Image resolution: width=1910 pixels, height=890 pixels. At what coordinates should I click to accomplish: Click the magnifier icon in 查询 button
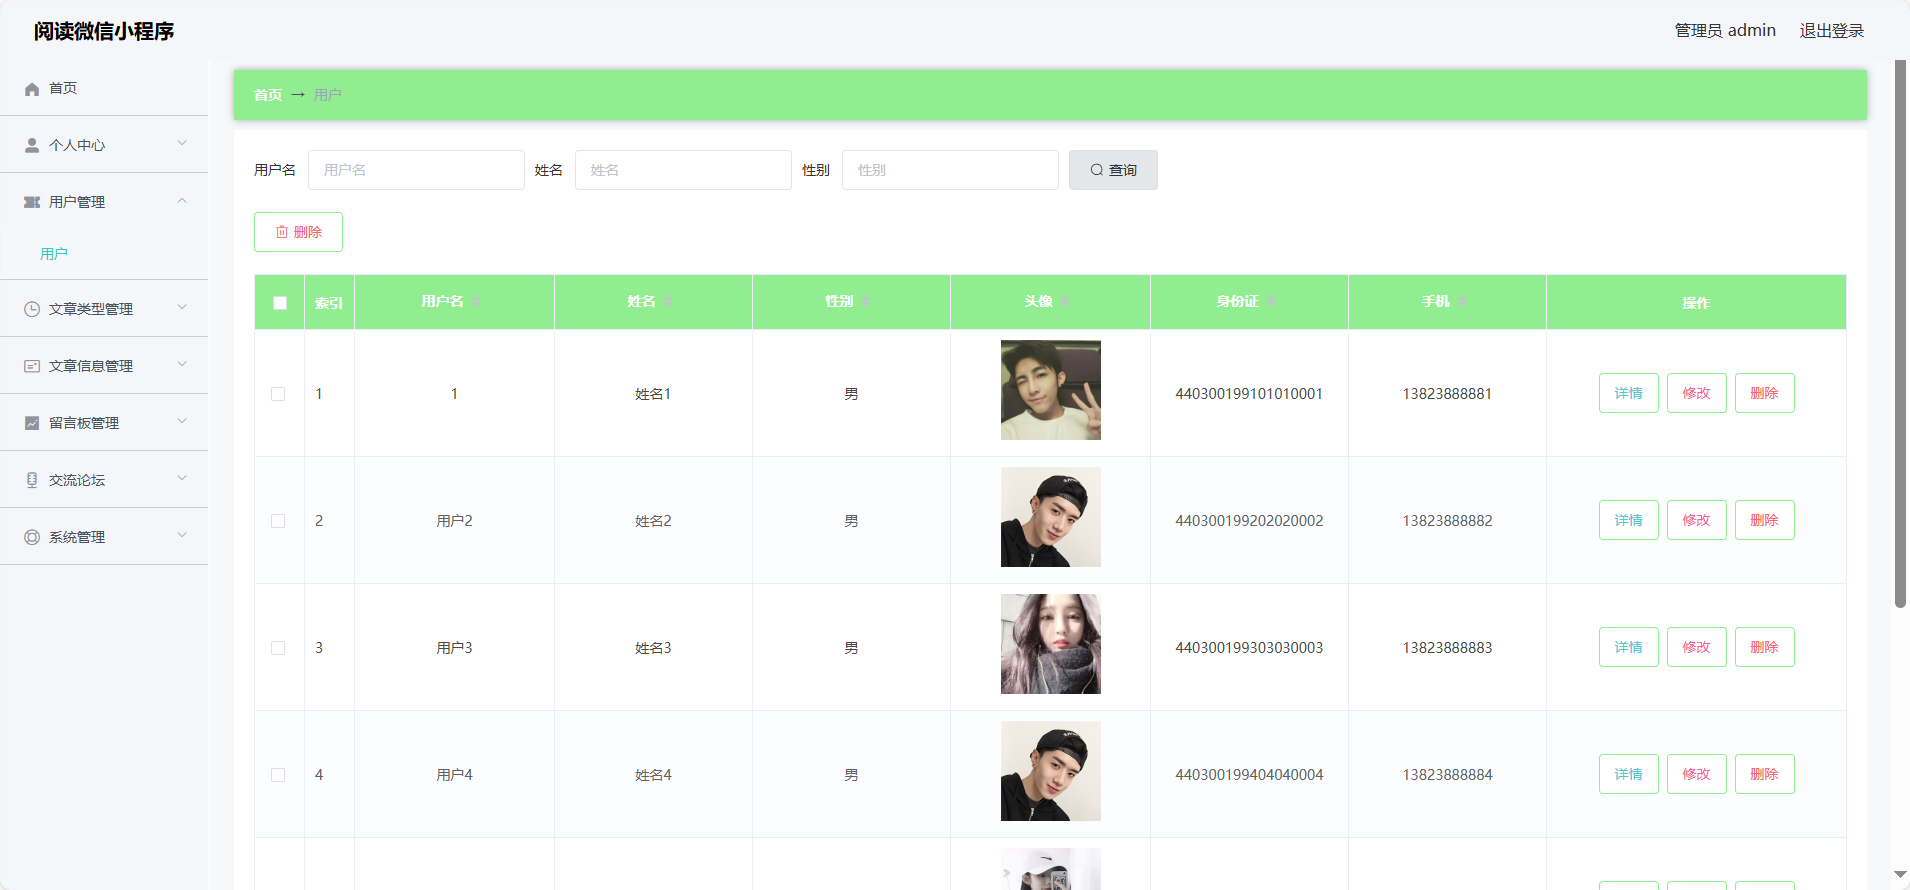1097,170
